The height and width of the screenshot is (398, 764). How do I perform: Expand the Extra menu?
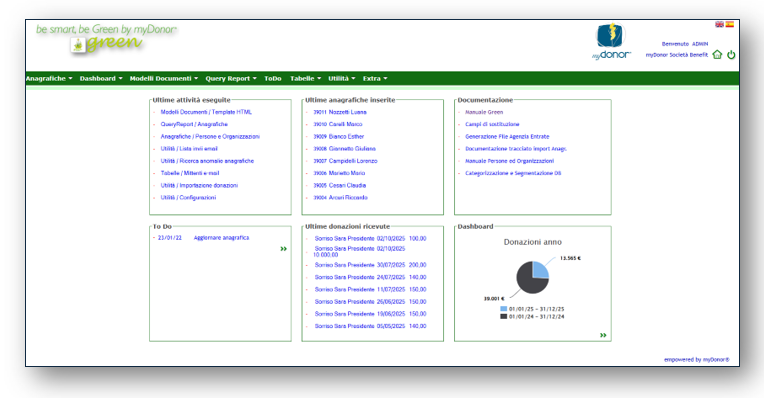click(375, 78)
